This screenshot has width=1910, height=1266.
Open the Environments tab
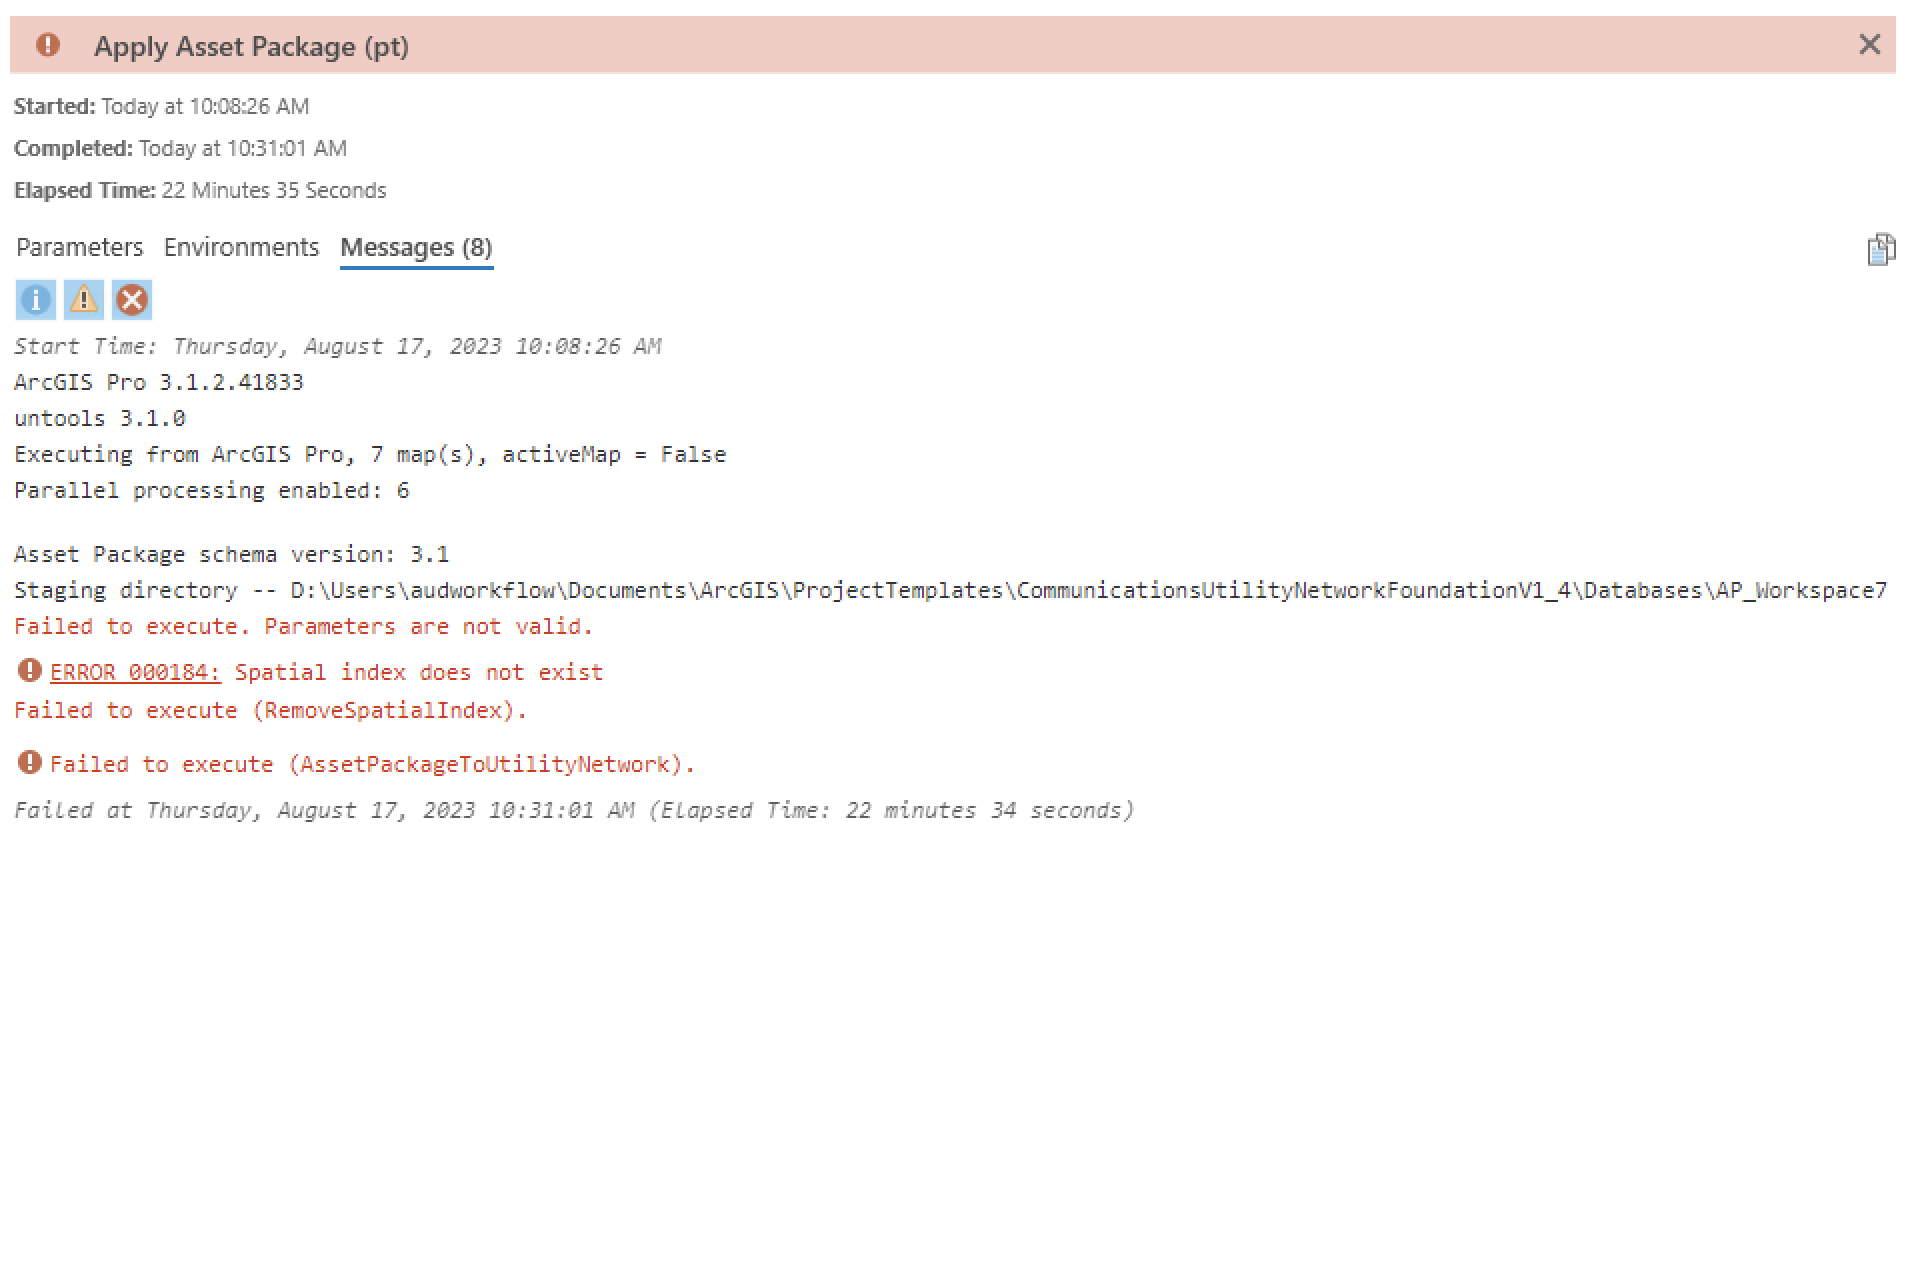[241, 247]
